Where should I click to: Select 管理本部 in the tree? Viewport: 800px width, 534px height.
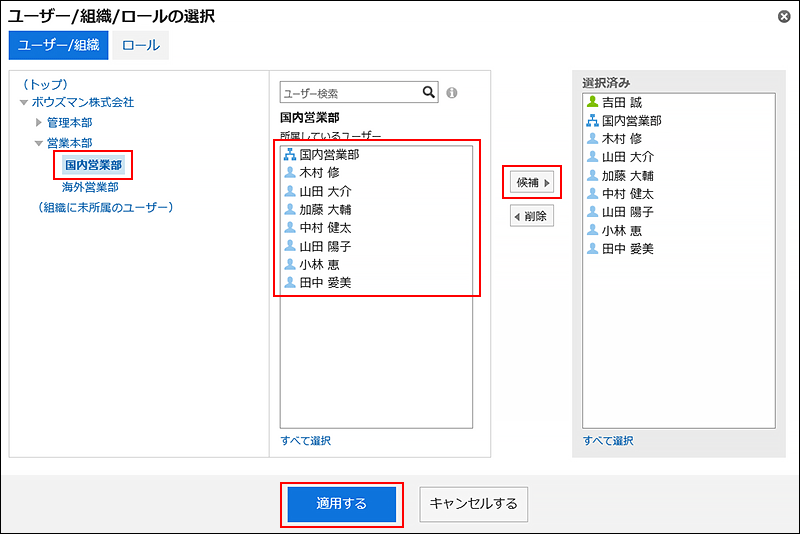(x=70, y=122)
